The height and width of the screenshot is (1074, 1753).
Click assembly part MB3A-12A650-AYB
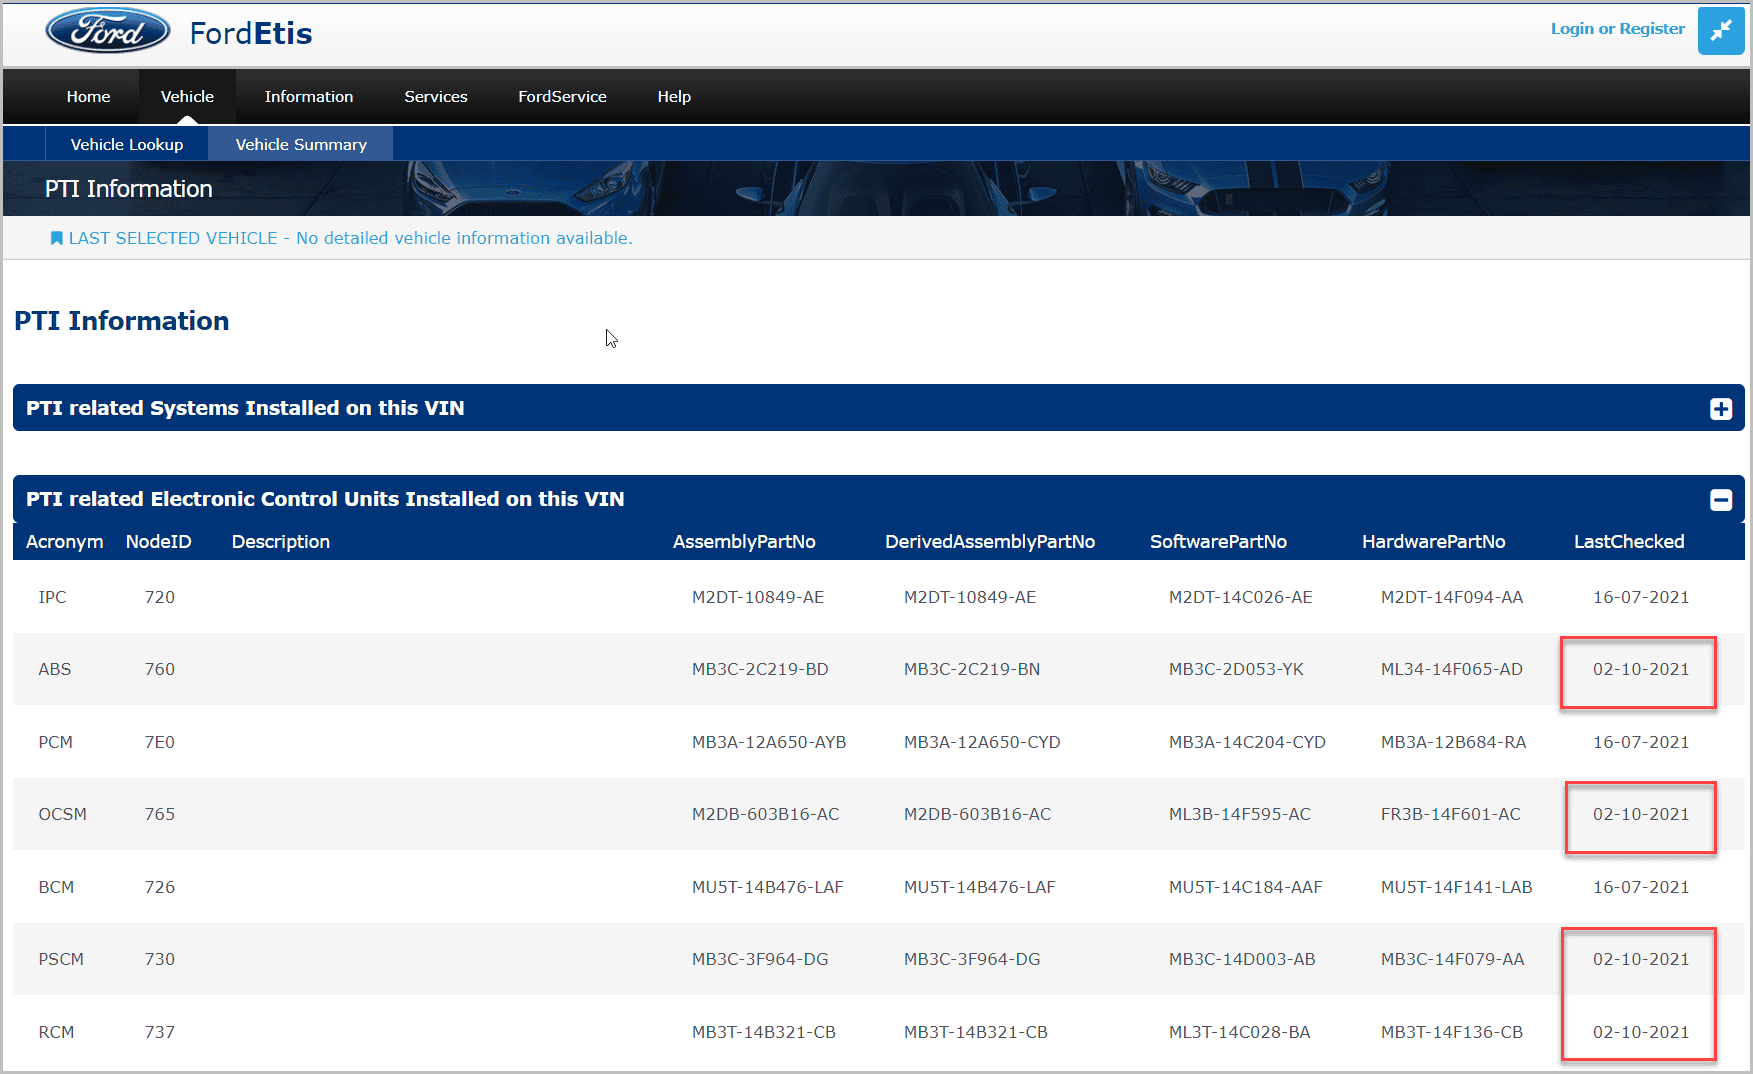point(769,742)
